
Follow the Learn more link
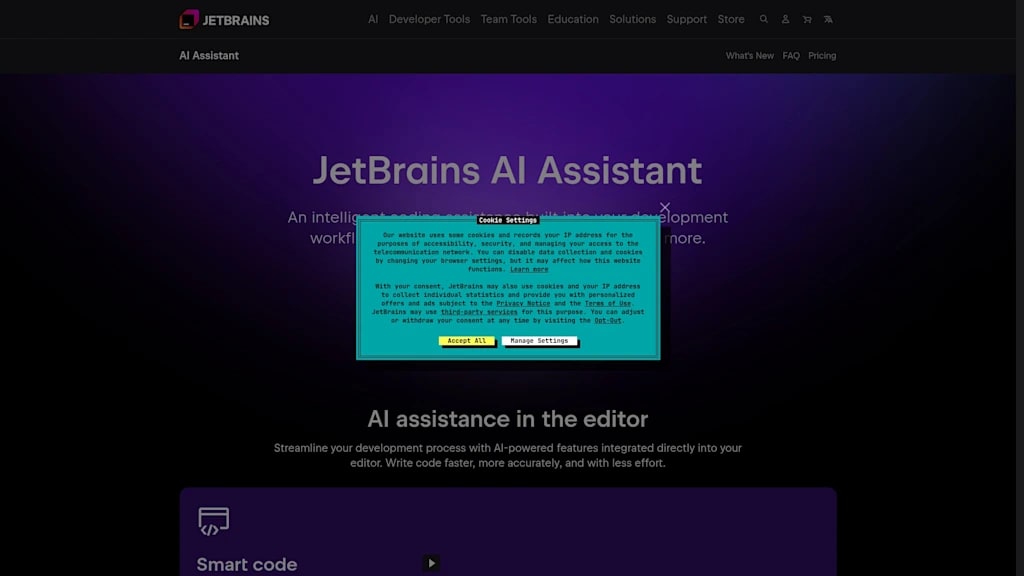click(x=529, y=269)
